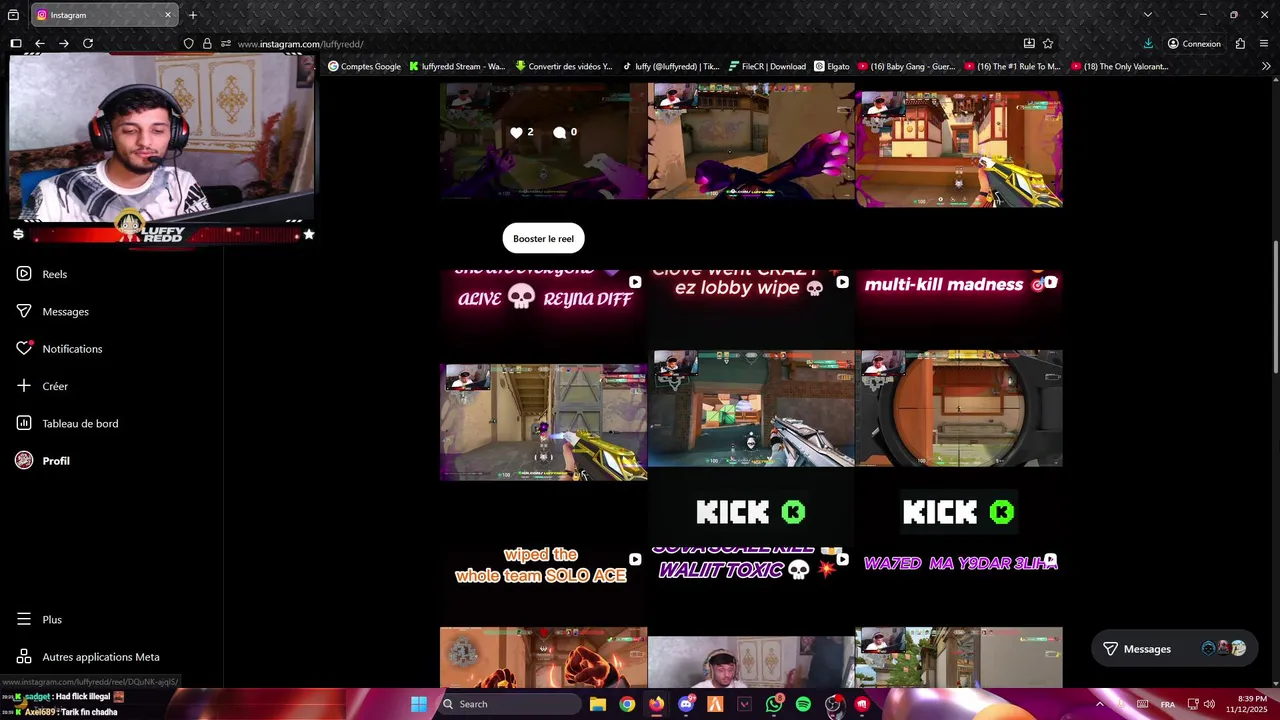Open the FileCR Download bookmark
The image size is (1280, 720).
click(x=767, y=66)
